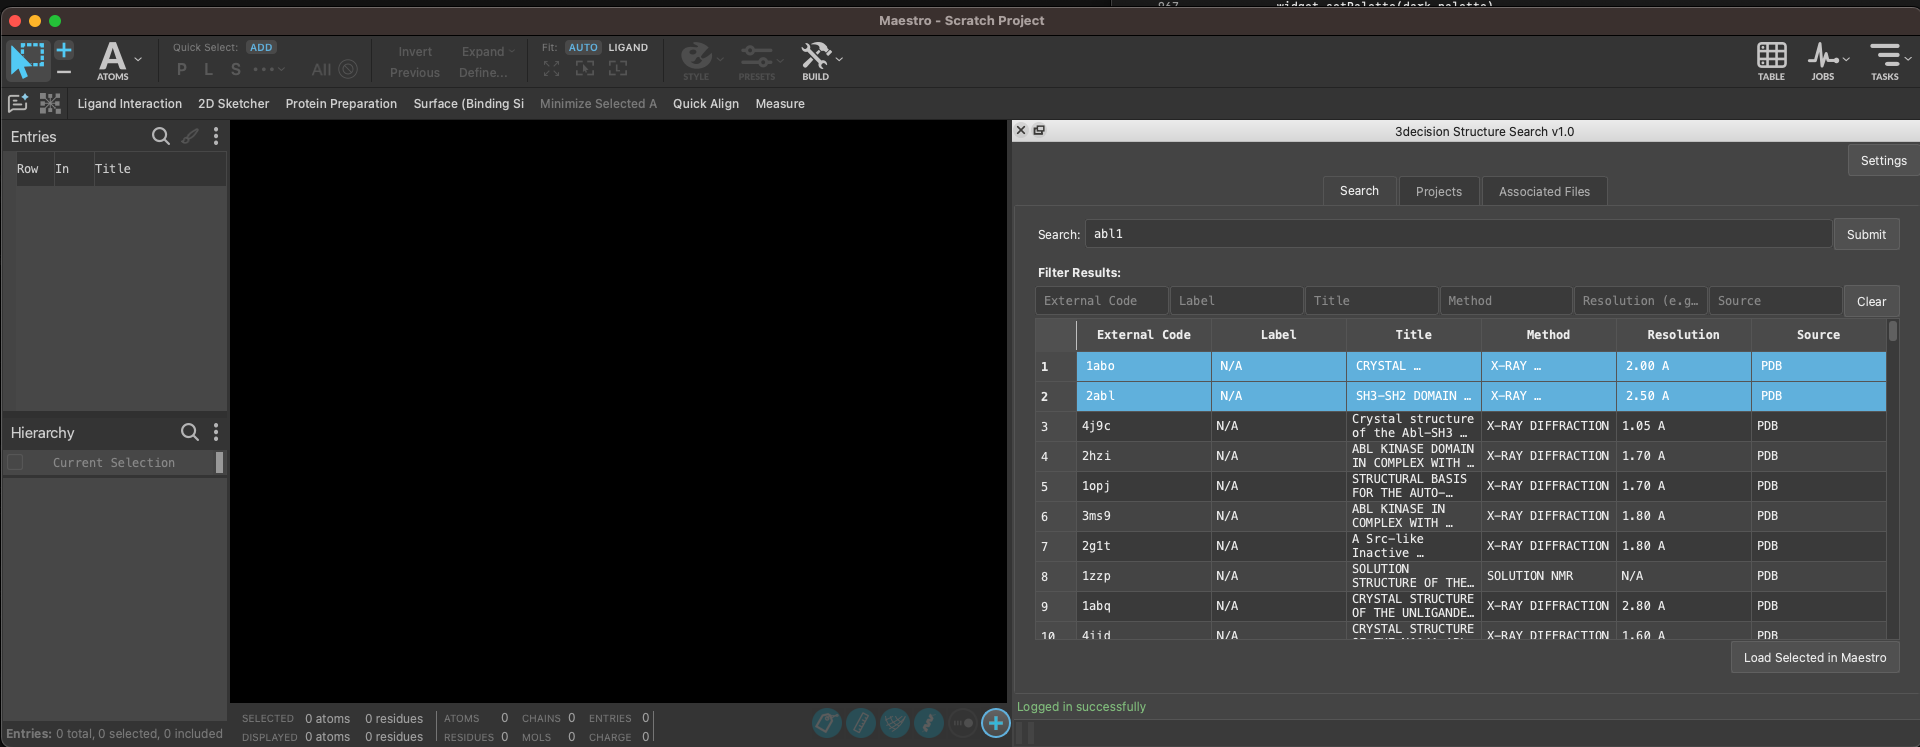Image resolution: width=1920 pixels, height=747 pixels.
Task: Open 2D Sketcher
Action: 233,104
